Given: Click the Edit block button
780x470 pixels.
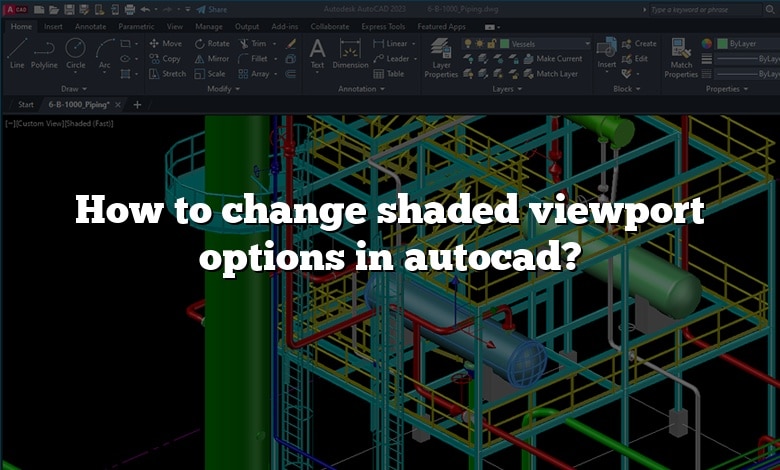Looking at the screenshot, I should pyautogui.click(x=635, y=59).
